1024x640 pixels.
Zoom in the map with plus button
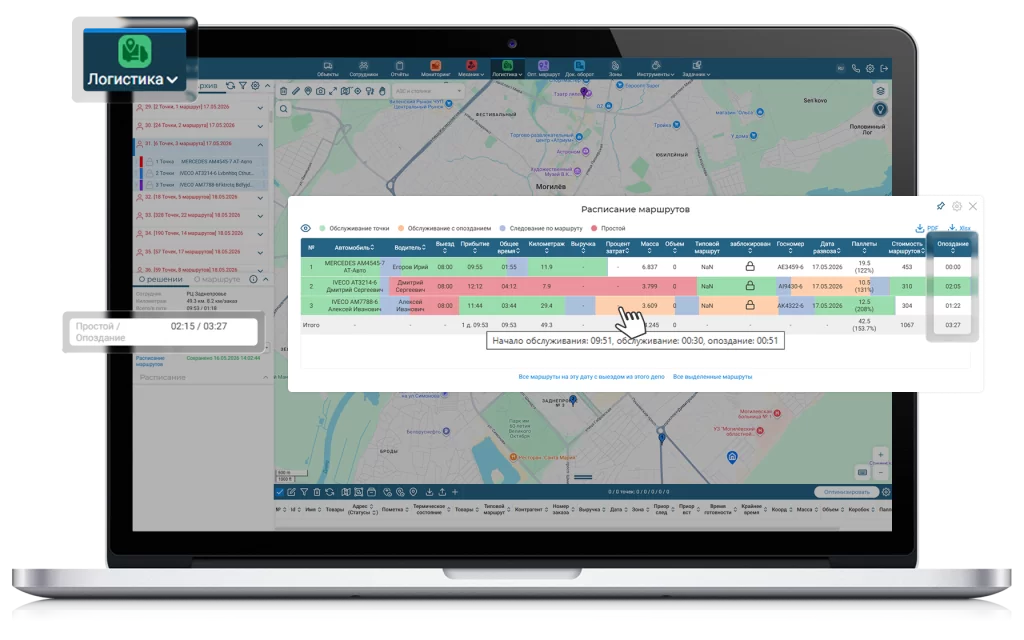(880, 455)
